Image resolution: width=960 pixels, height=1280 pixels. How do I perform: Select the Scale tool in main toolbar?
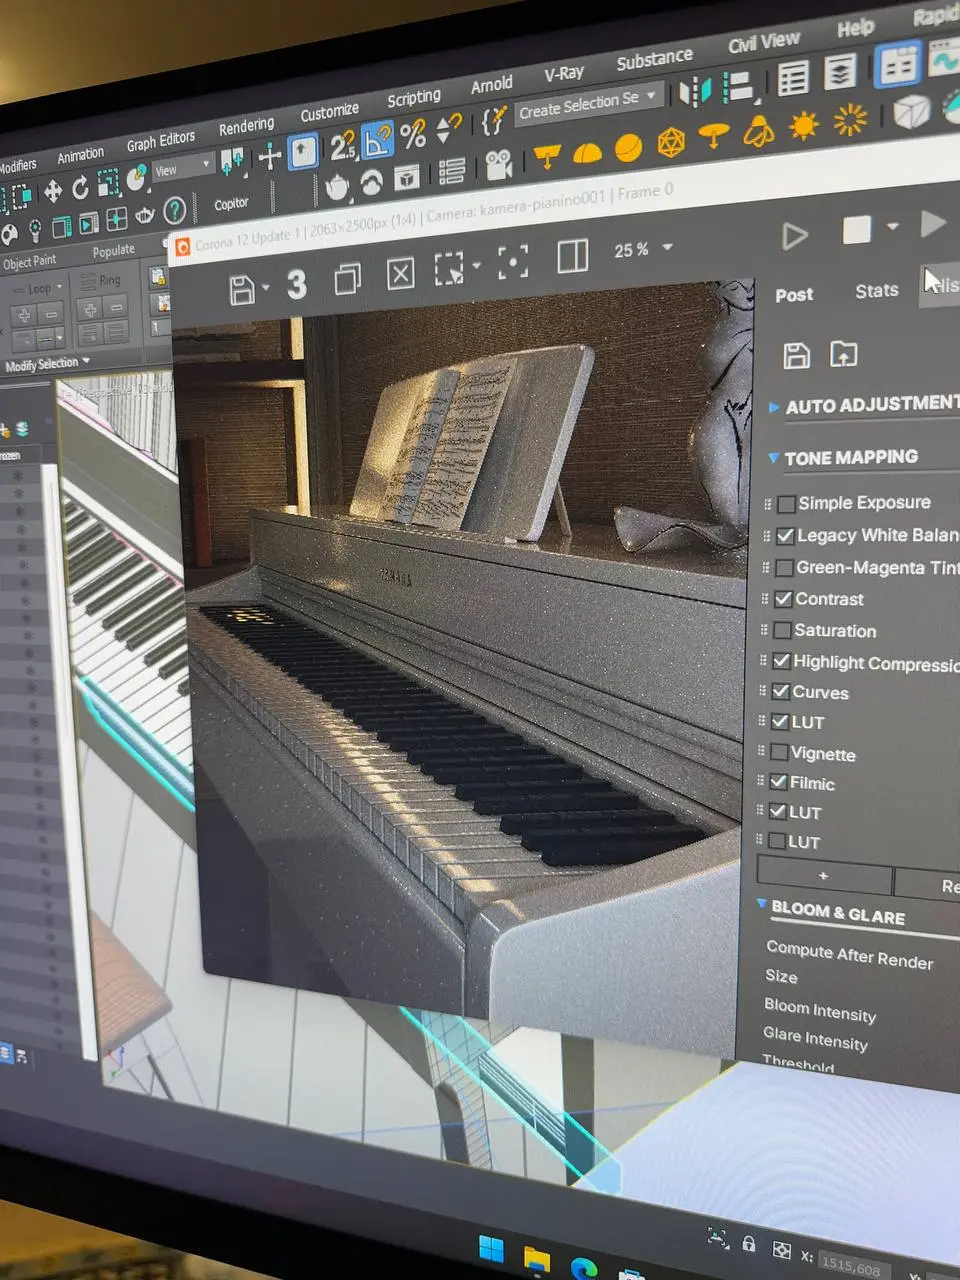pos(108,182)
